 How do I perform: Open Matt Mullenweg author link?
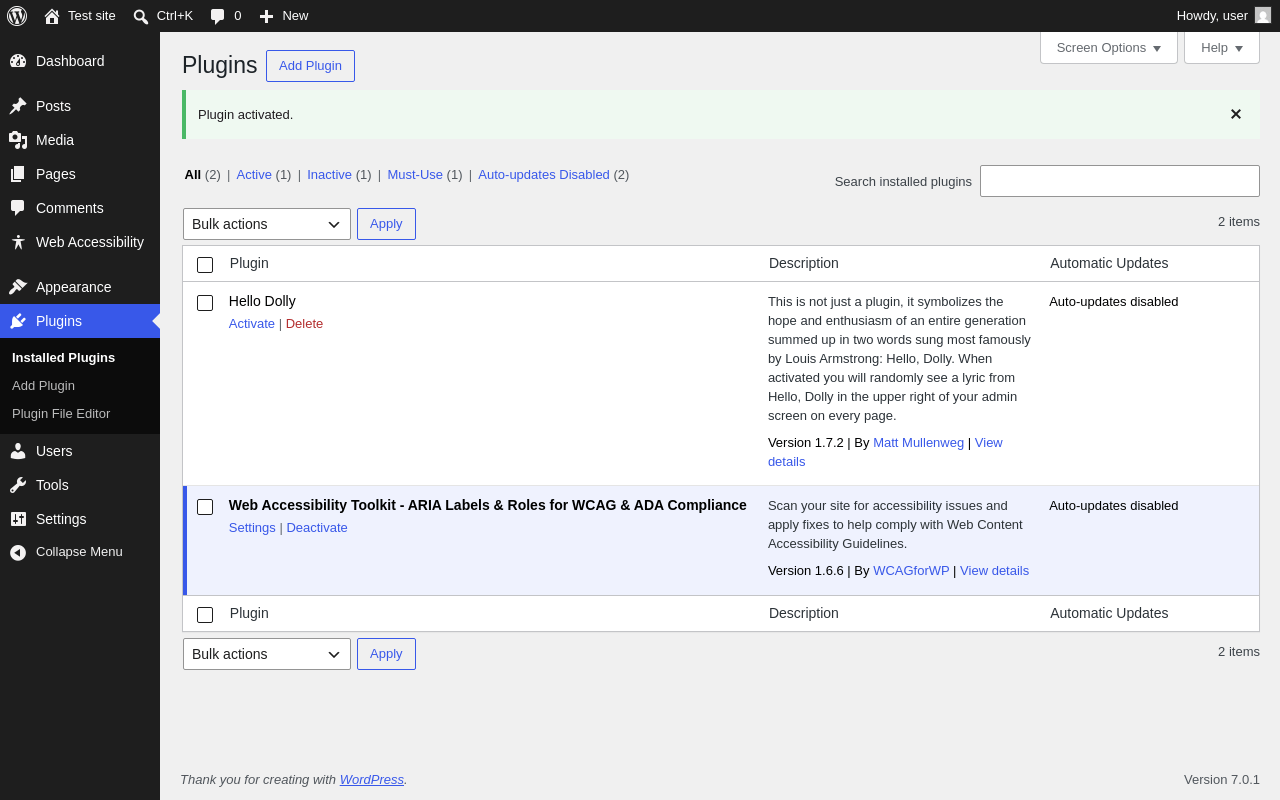click(x=918, y=442)
